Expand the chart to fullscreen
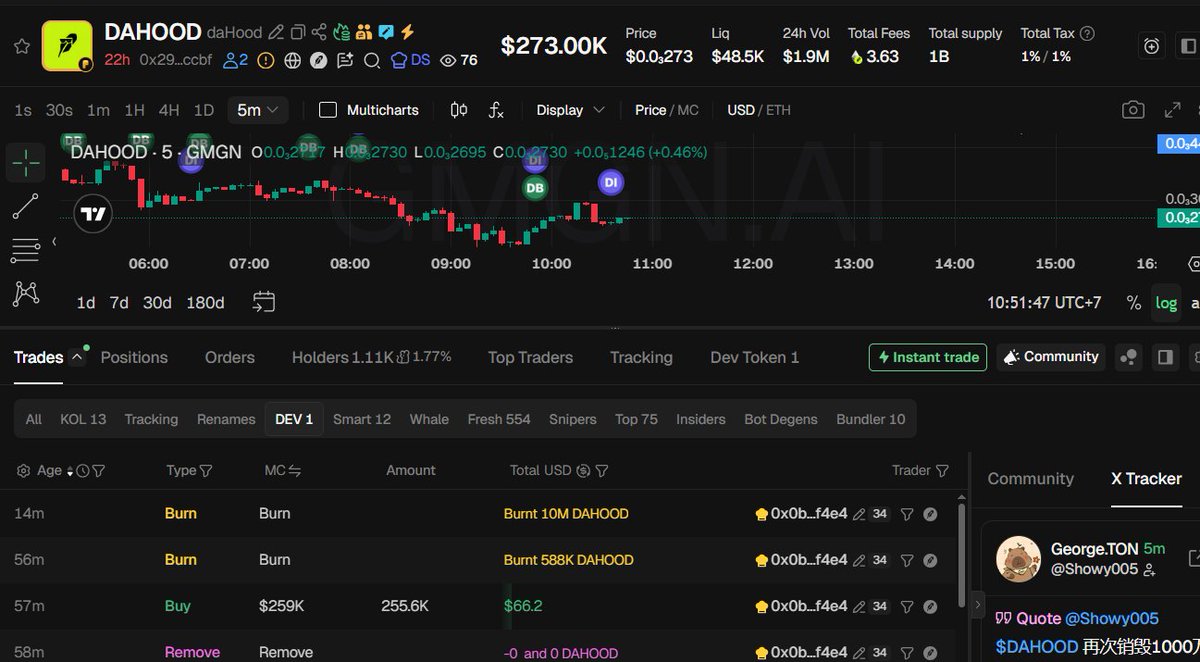Viewport: 1200px width, 662px height. pos(1173,110)
